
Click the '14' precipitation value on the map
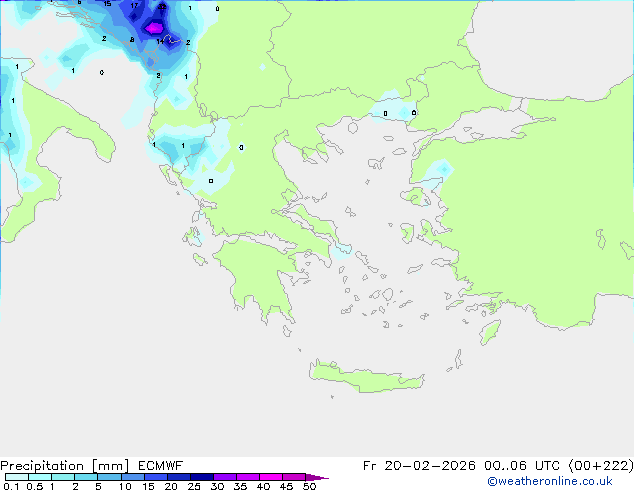(x=160, y=41)
